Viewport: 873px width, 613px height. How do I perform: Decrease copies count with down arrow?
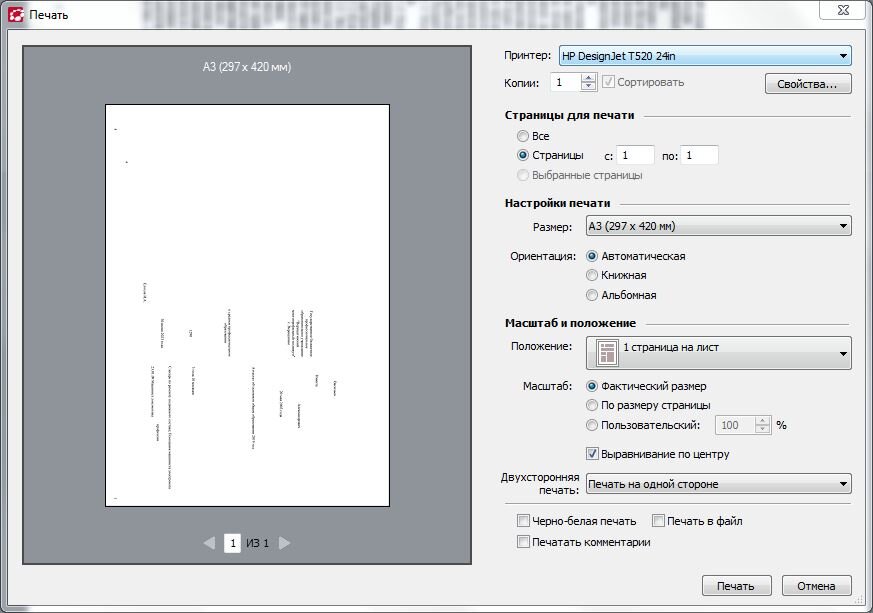(x=588, y=87)
